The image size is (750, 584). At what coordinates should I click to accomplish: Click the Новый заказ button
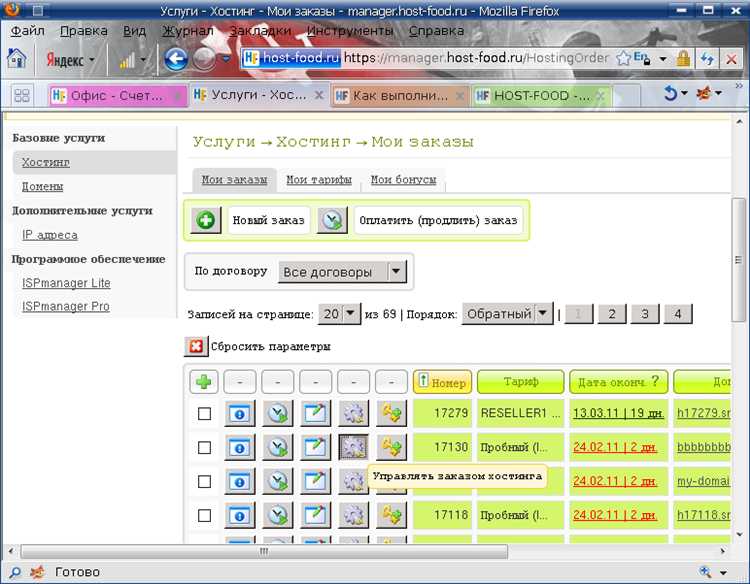[268, 220]
